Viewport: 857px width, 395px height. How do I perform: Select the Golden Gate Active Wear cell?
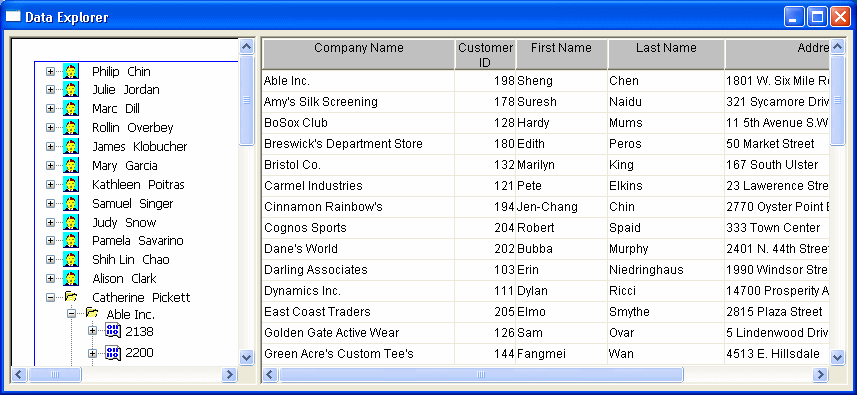pos(359,333)
